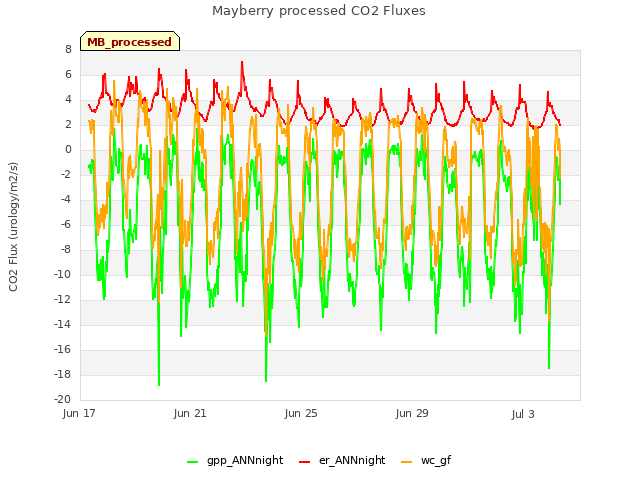Click the y-axis value 4

click(68, 99)
